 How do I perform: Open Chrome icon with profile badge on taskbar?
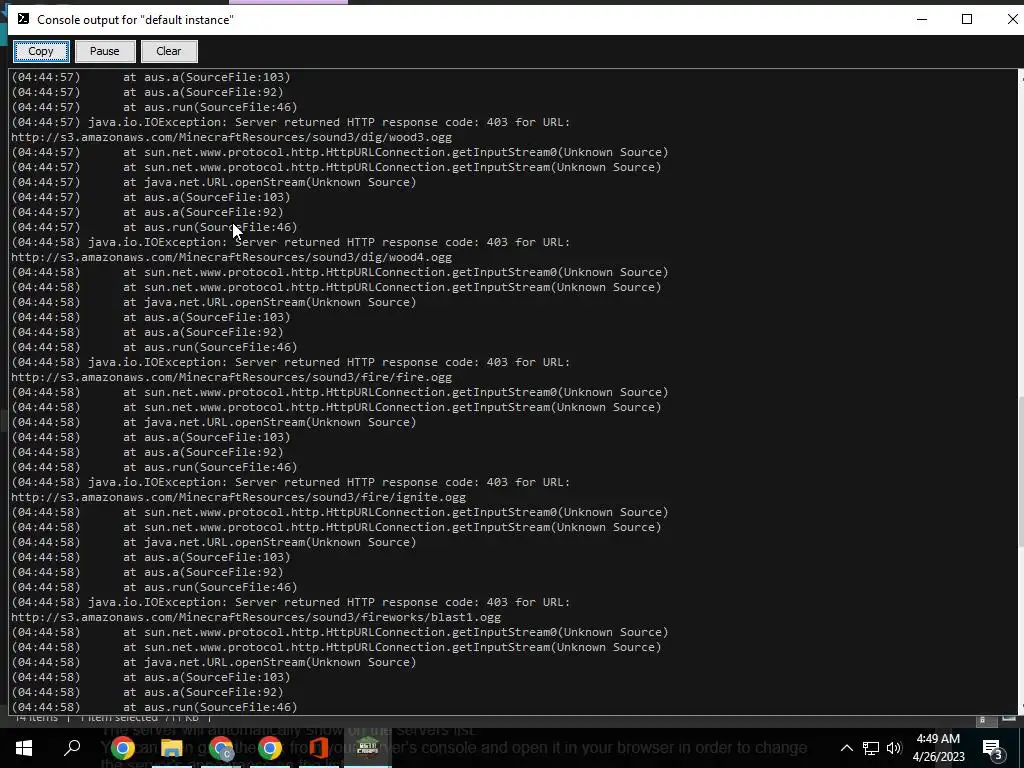221,748
